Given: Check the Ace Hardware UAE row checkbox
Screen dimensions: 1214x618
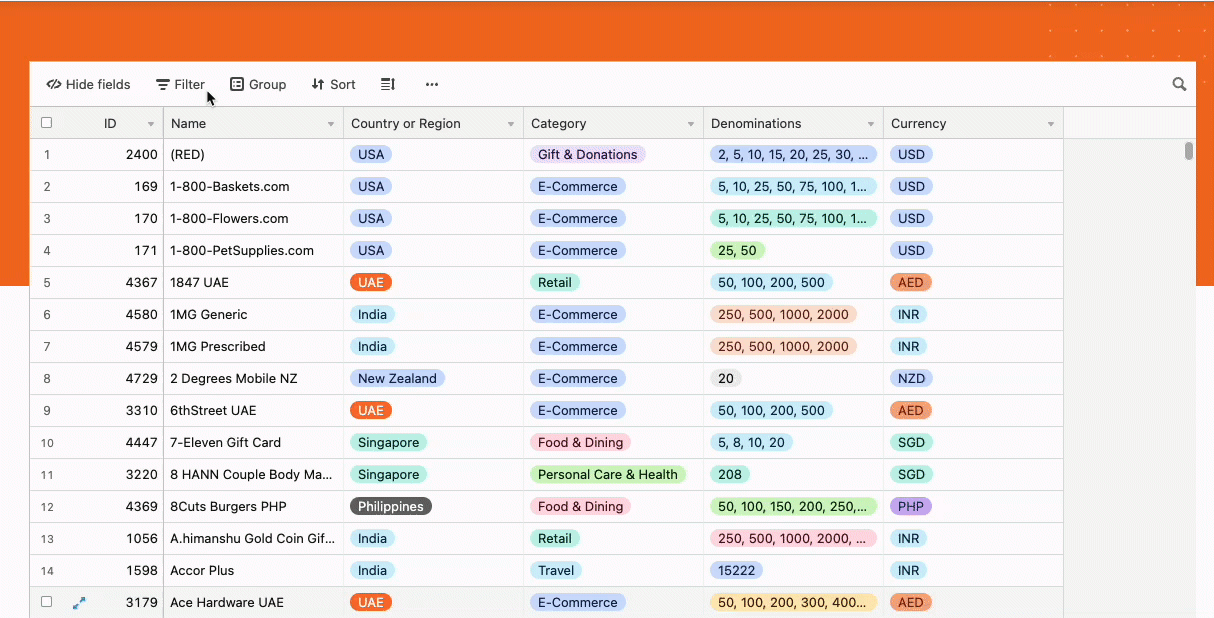Looking at the screenshot, I should pos(46,602).
